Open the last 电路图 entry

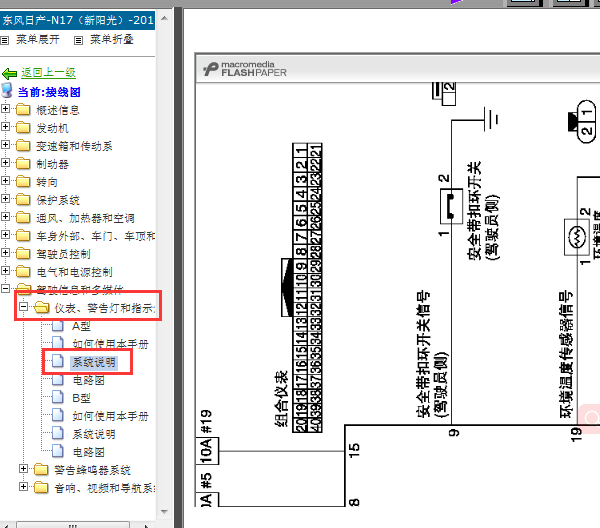[88, 452]
